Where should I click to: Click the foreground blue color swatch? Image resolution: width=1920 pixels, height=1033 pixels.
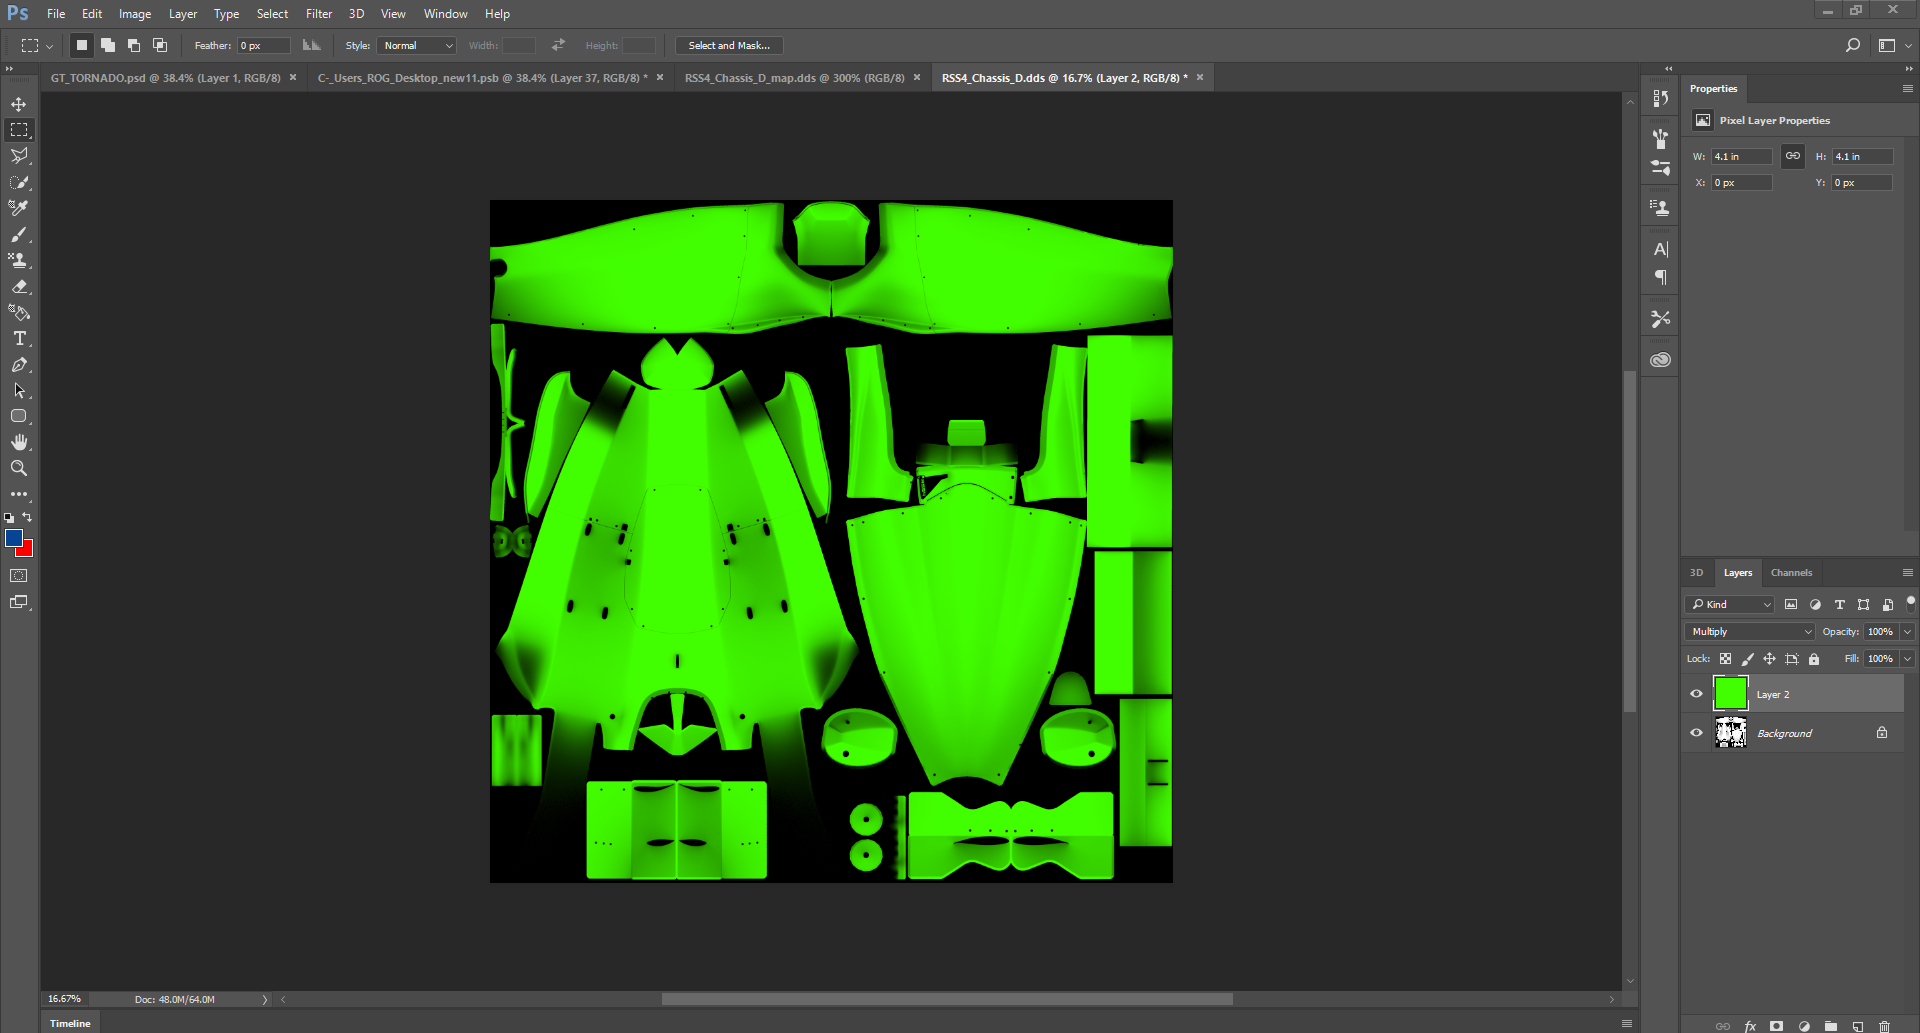click(x=13, y=538)
